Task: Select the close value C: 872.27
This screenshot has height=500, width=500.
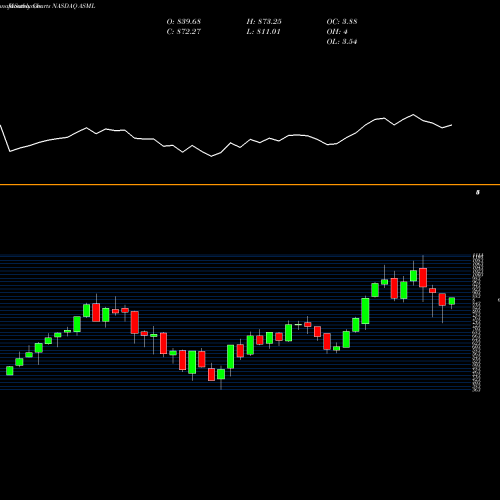Action: point(184,32)
